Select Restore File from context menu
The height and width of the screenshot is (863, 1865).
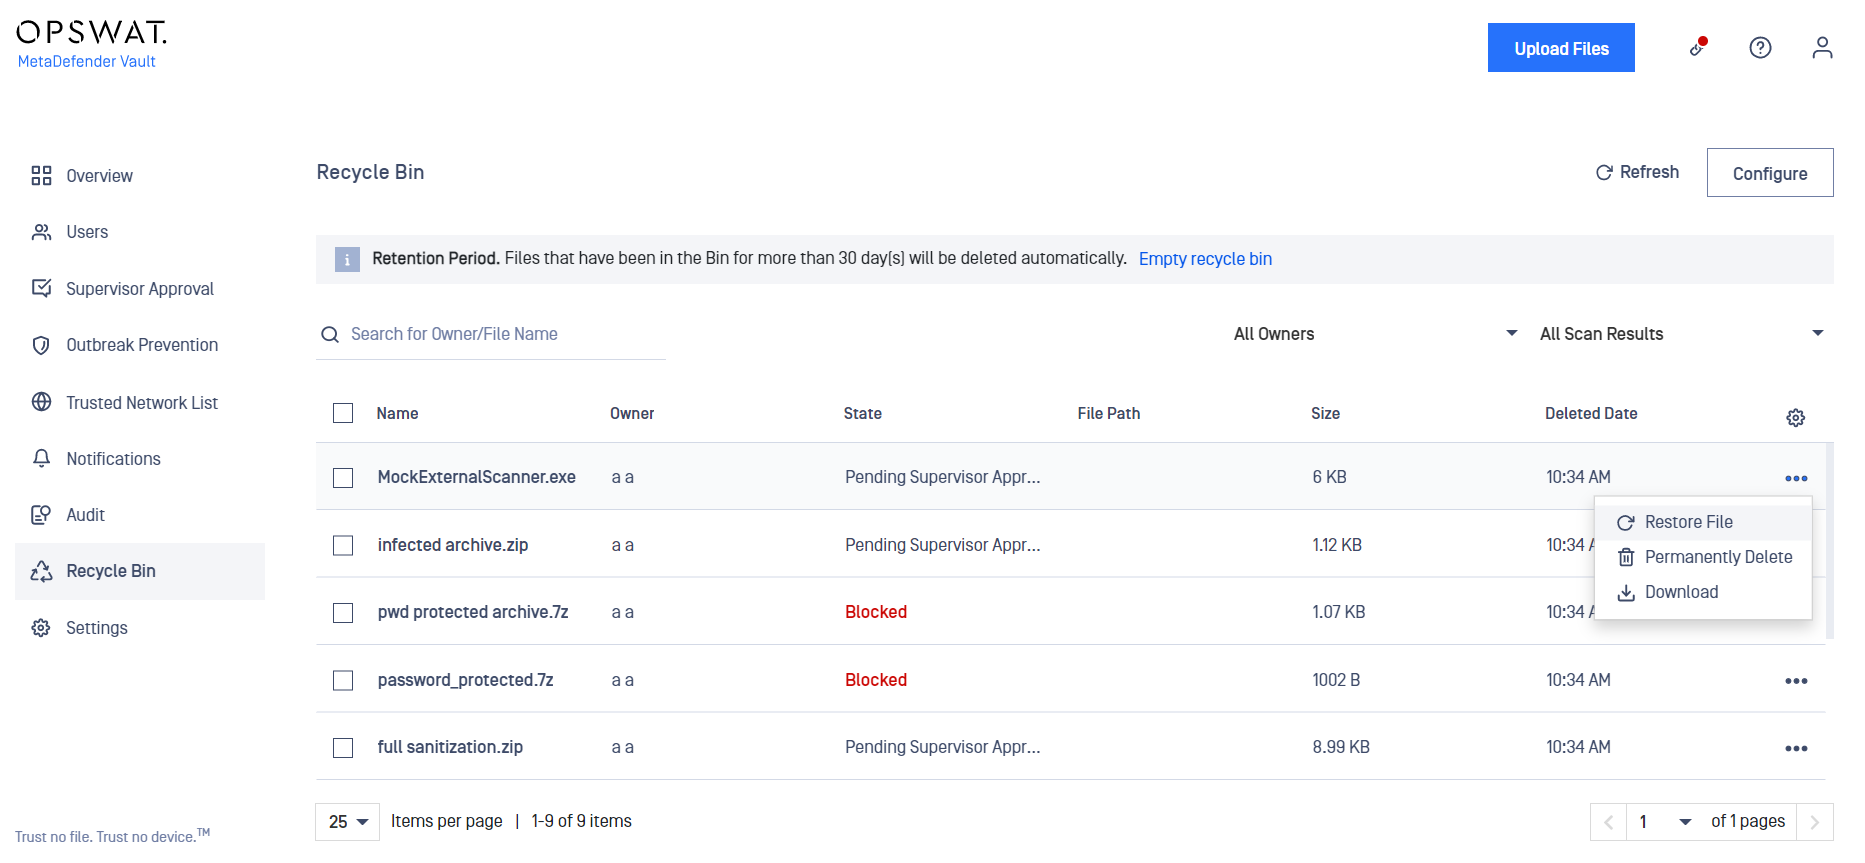coord(1703,522)
